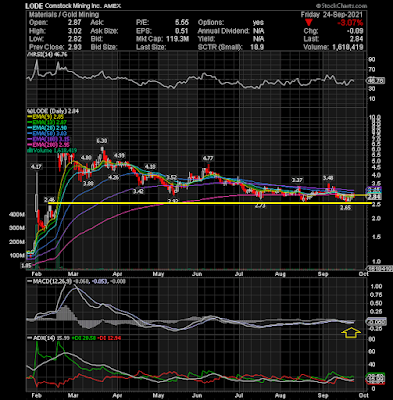
Task: Click the Friday 24-Sep-2021 date
Action: 332,14
